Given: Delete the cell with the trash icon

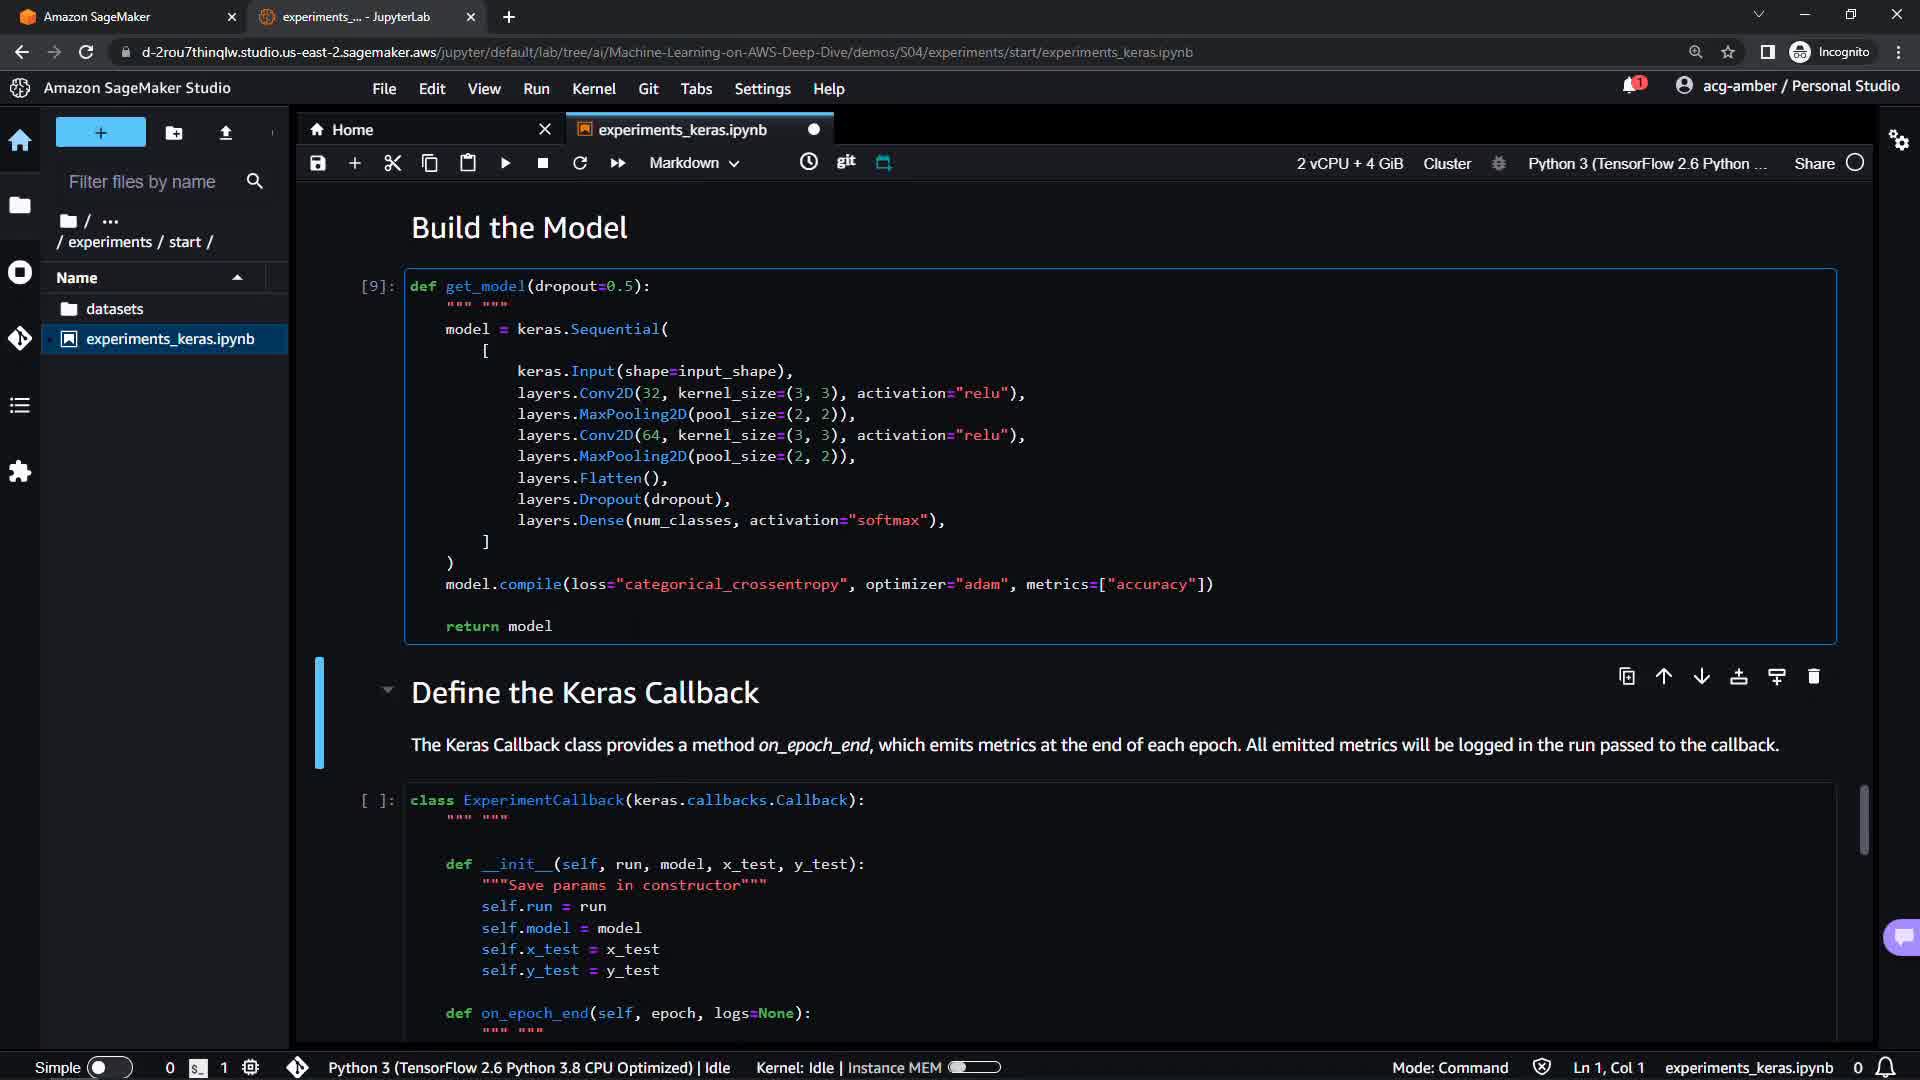Looking at the screenshot, I should click(1814, 677).
